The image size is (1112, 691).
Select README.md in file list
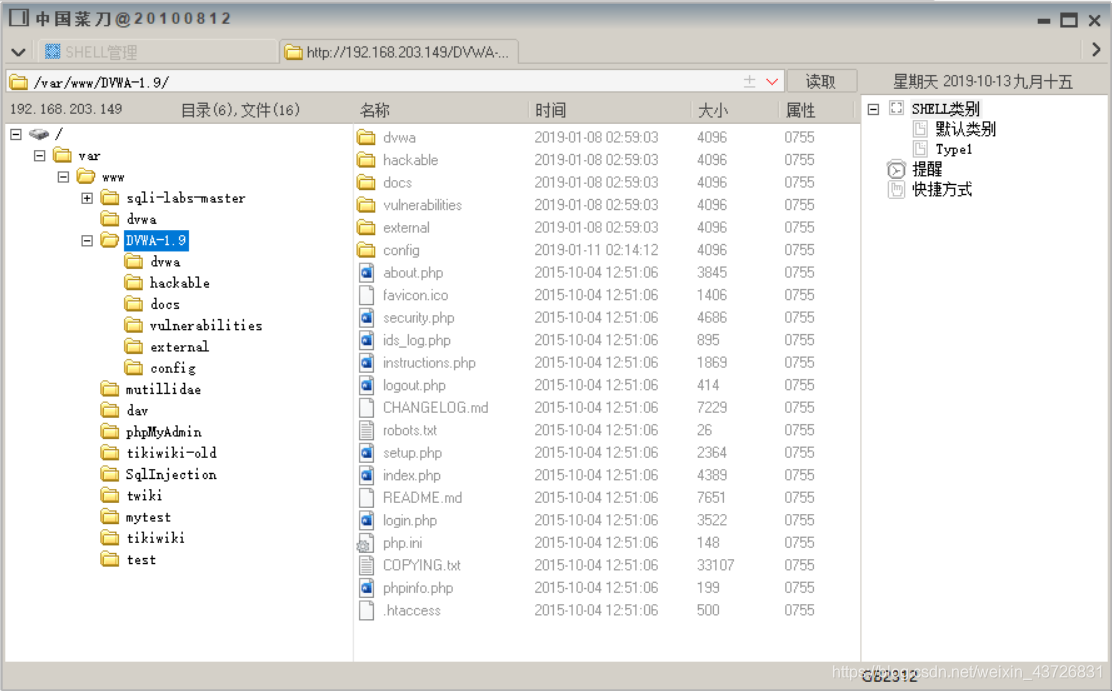tap(422, 498)
